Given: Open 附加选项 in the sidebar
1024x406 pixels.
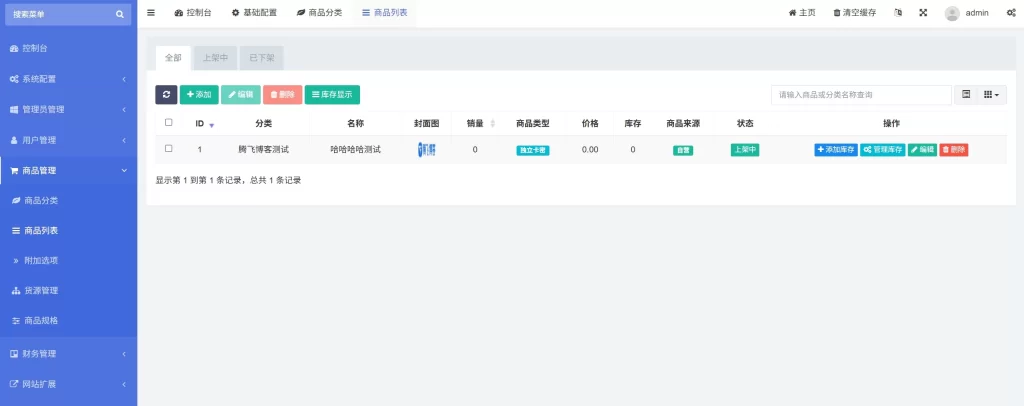Looking at the screenshot, I should click(69, 260).
